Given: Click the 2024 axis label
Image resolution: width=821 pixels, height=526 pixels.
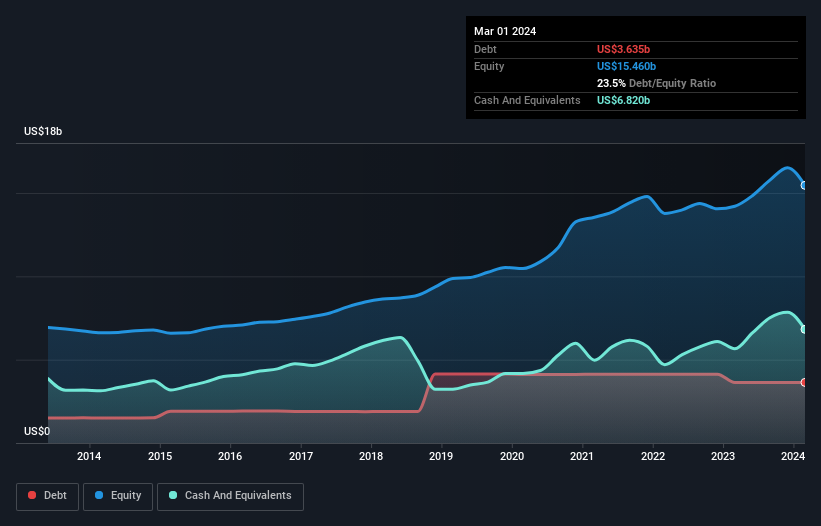Looking at the screenshot, I should tap(793, 456).
